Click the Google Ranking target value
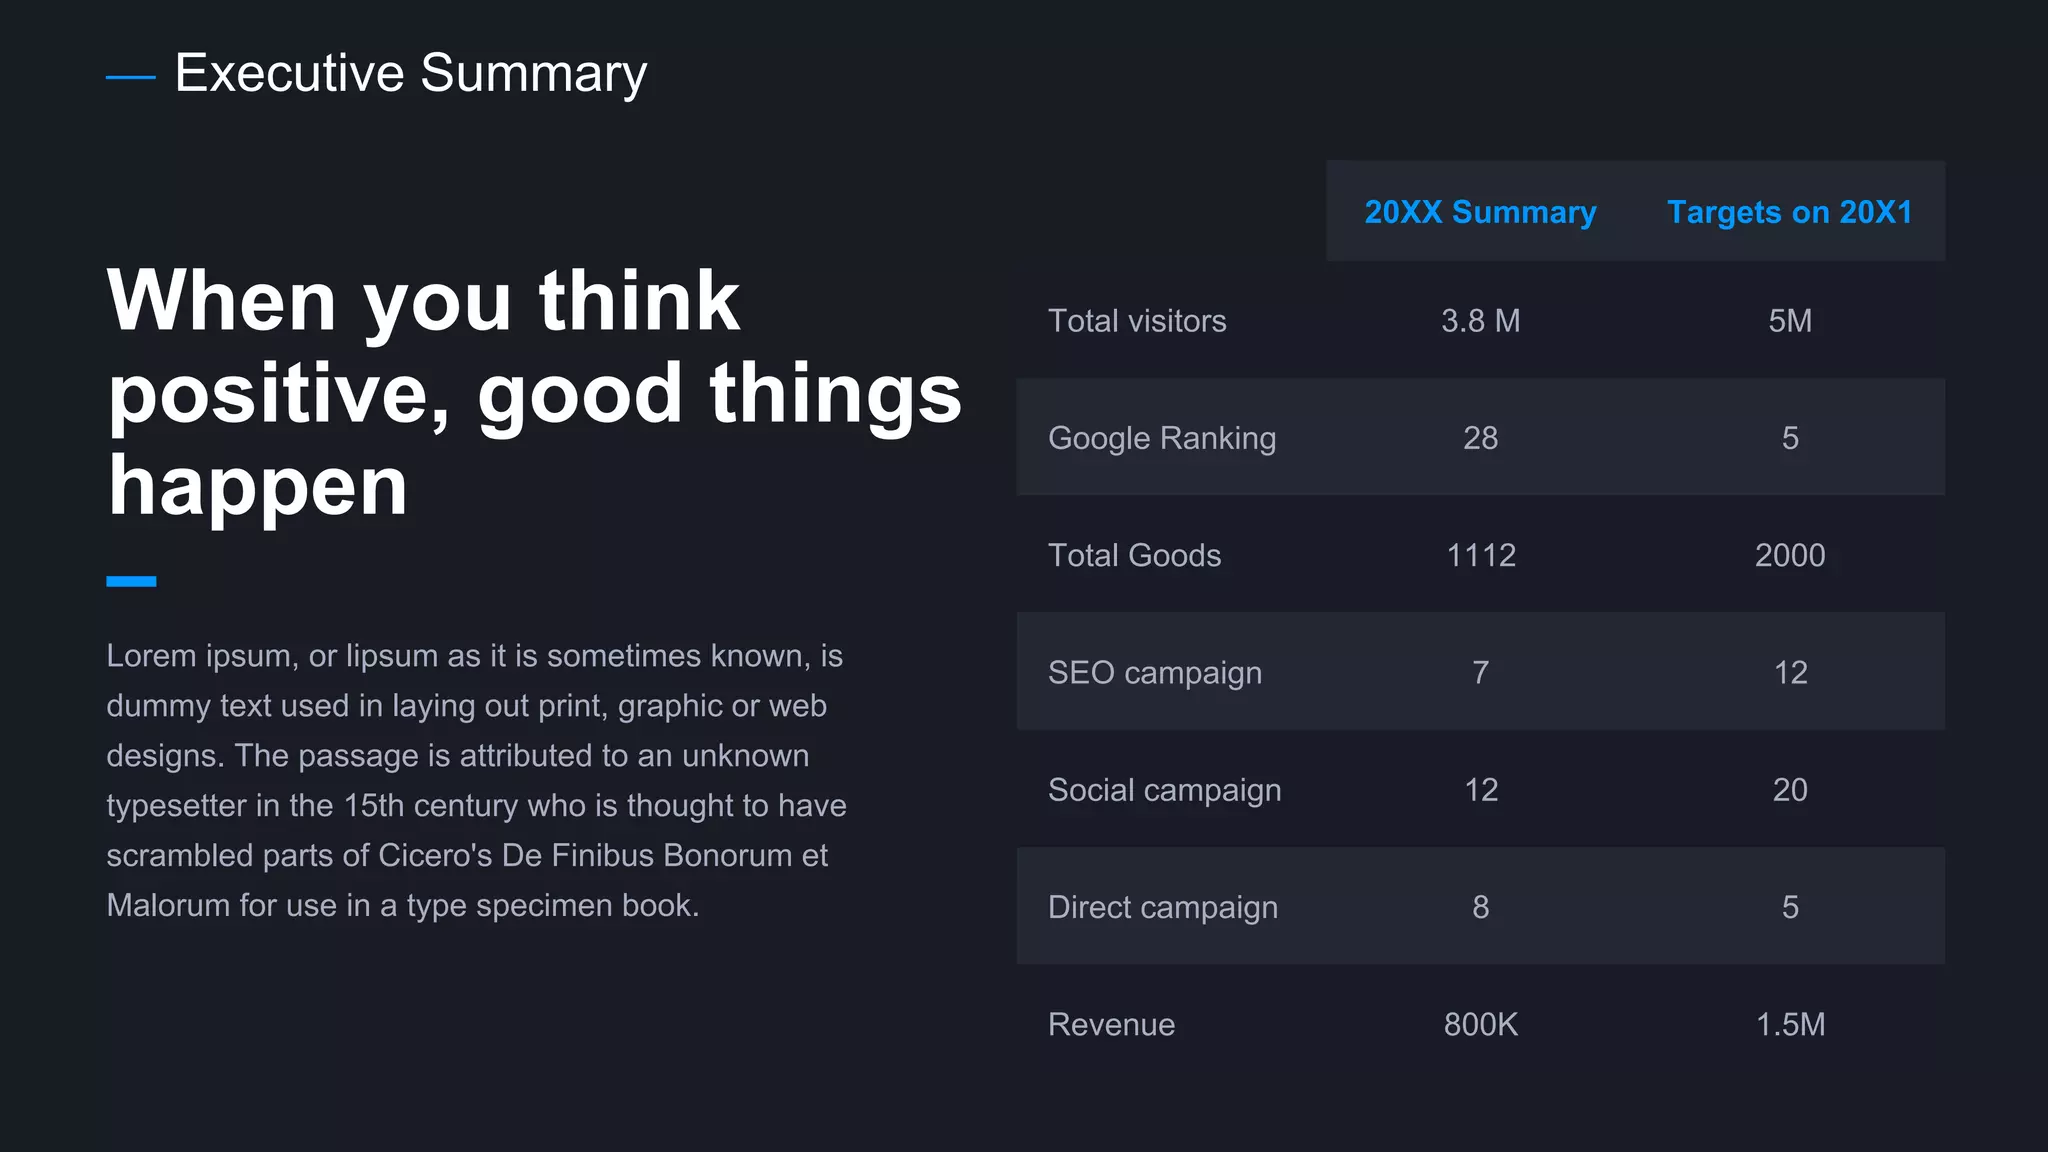This screenshot has width=2048, height=1152. click(x=1790, y=438)
